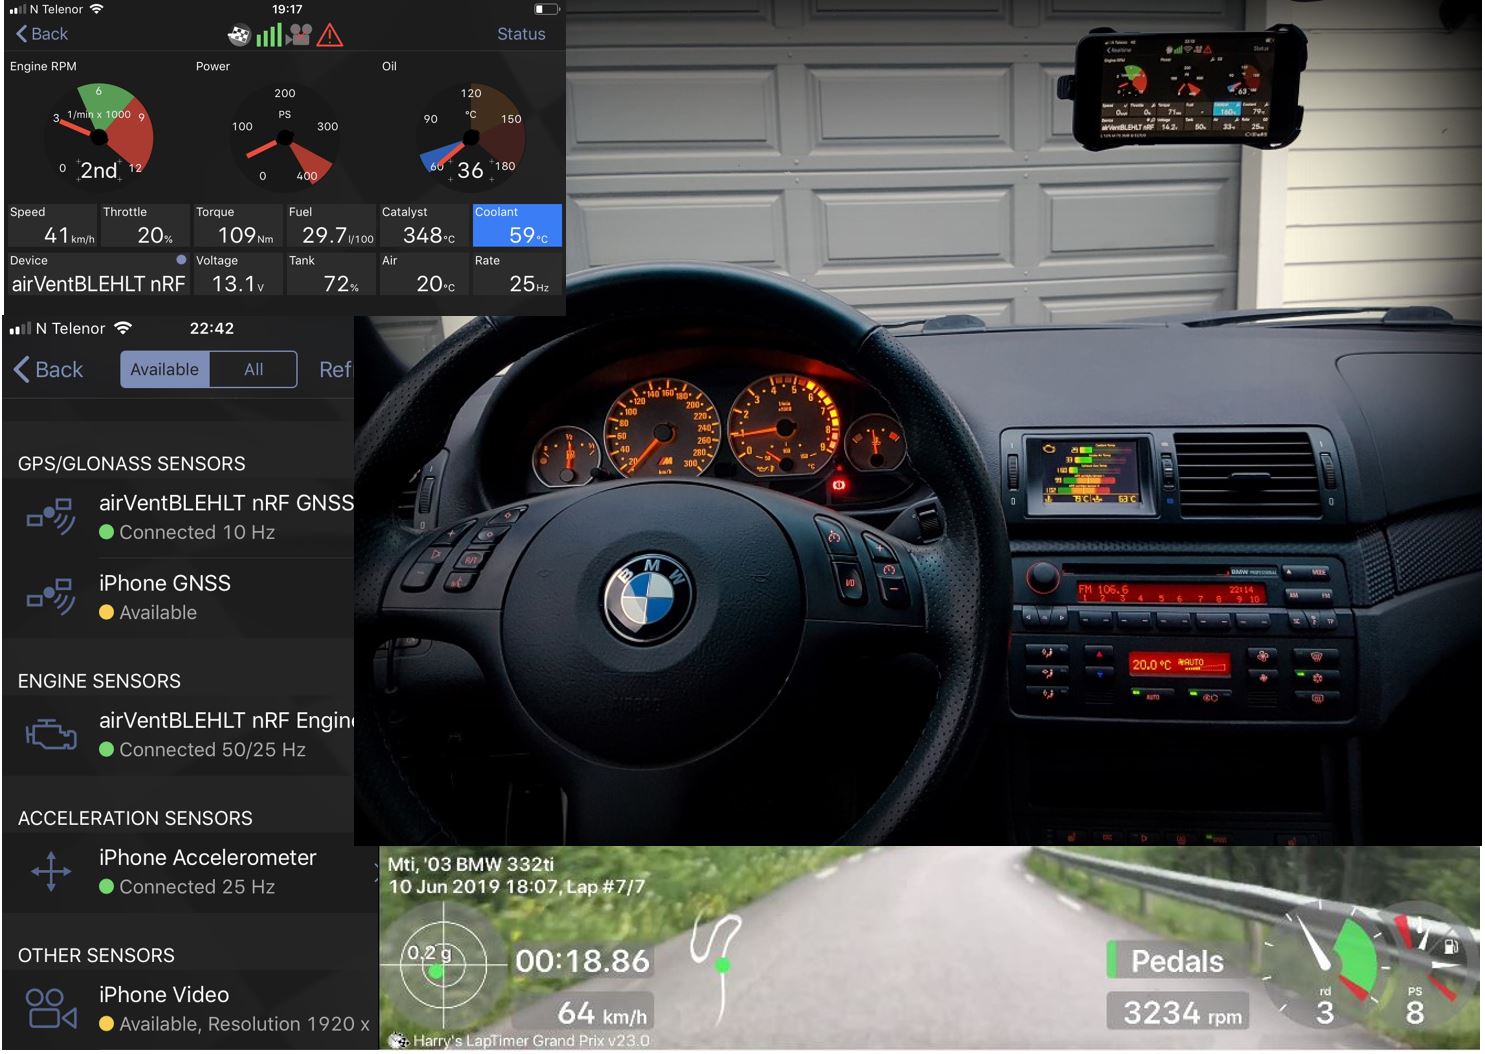The image size is (1485, 1054).
Task: Select the Tank 72% tile
Action: tap(332, 274)
